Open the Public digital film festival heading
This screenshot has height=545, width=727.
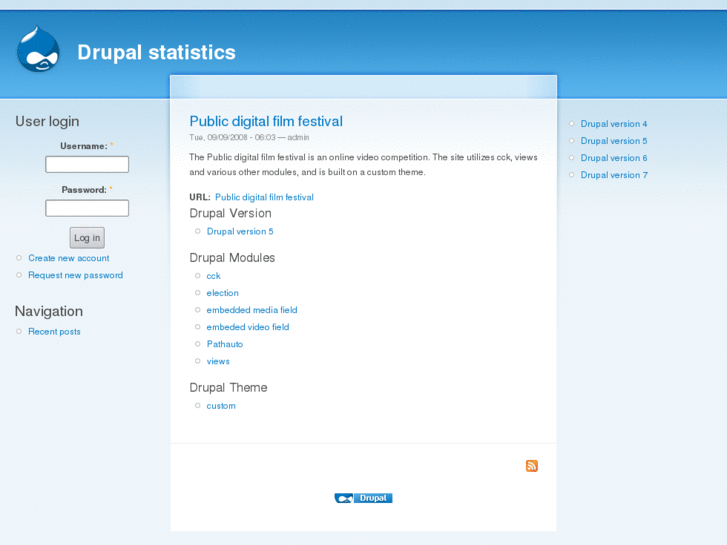pyautogui.click(x=266, y=121)
